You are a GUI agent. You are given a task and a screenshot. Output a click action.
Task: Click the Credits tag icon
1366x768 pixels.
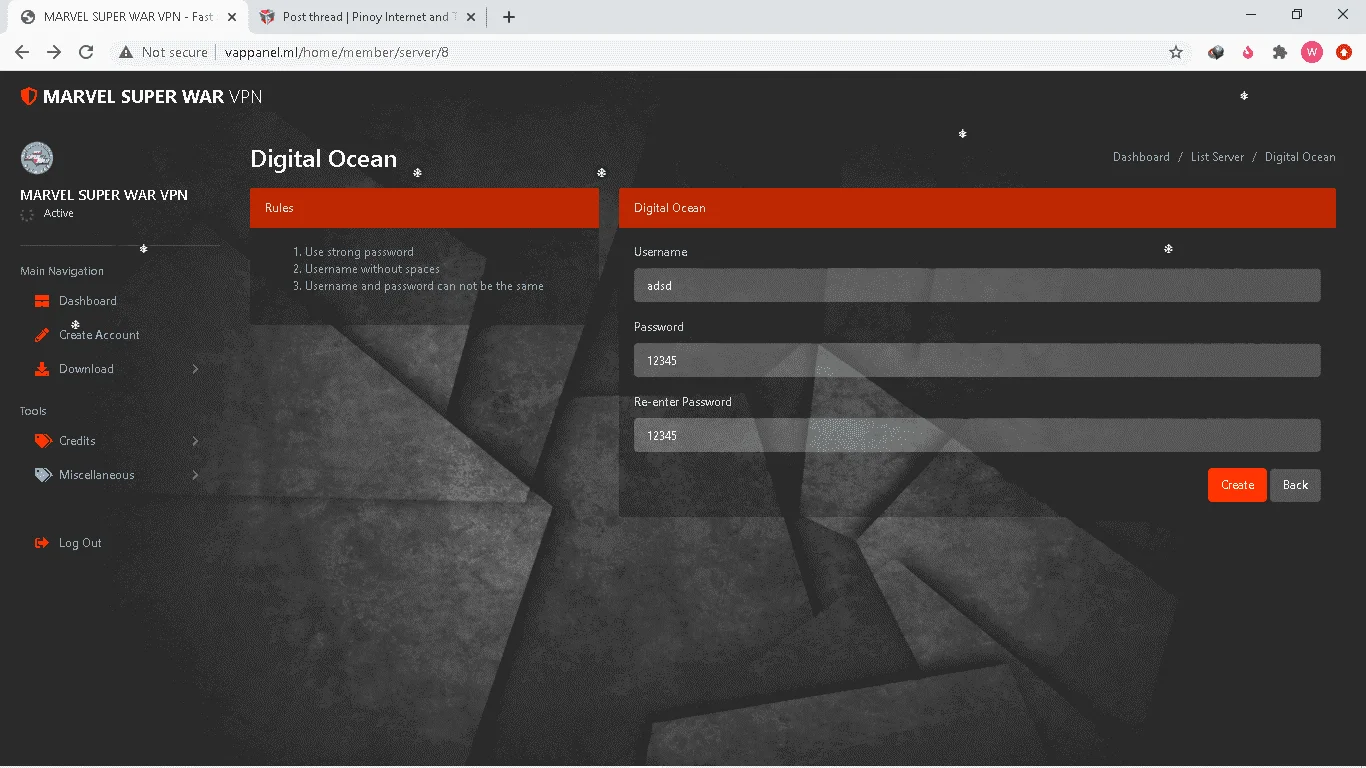pyautogui.click(x=42, y=441)
